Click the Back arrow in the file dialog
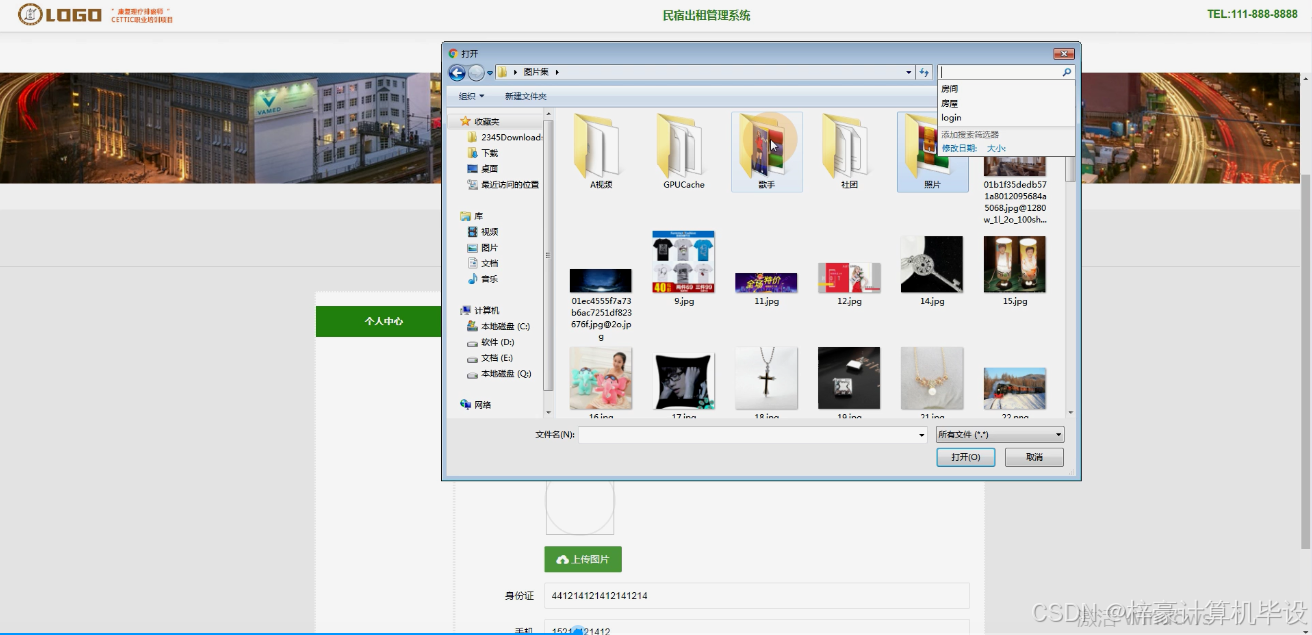 click(457, 72)
